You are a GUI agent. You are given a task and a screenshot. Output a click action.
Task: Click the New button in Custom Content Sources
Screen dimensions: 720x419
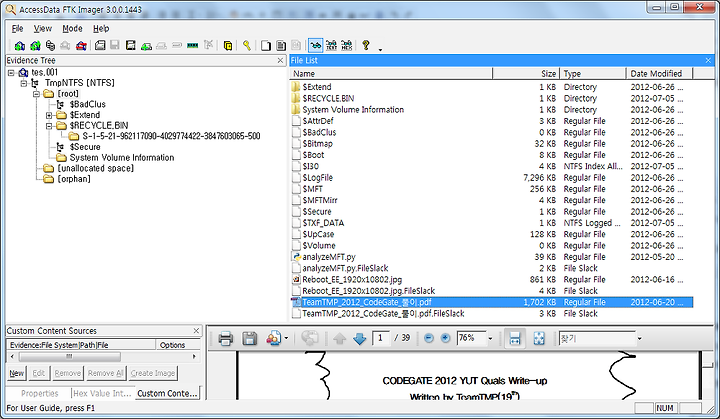(17, 373)
